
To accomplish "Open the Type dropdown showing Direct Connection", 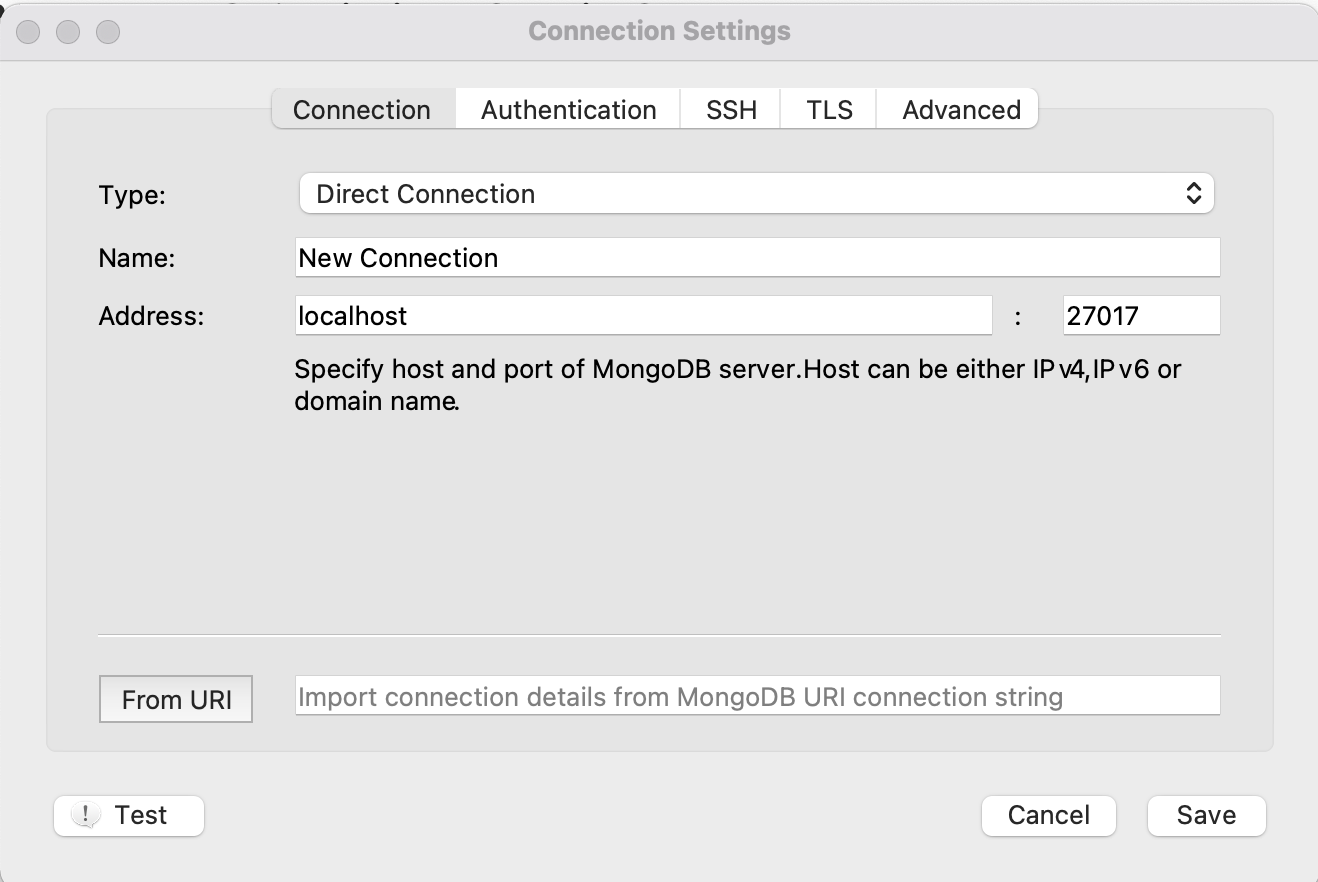I will click(x=756, y=194).
